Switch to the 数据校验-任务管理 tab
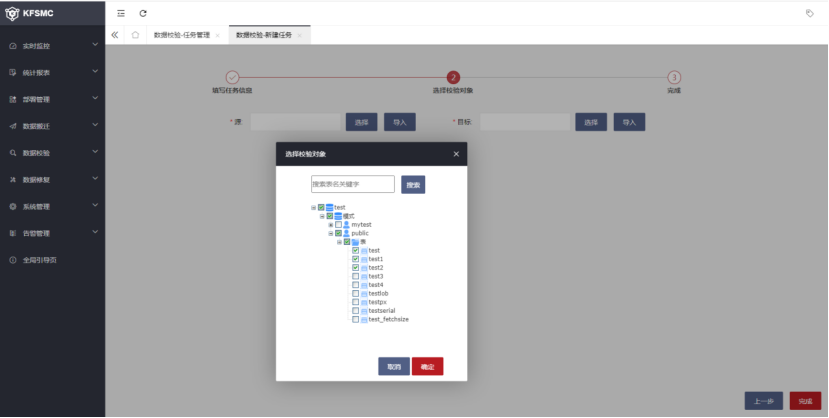The height and width of the screenshot is (418, 829). (x=182, y=35)
